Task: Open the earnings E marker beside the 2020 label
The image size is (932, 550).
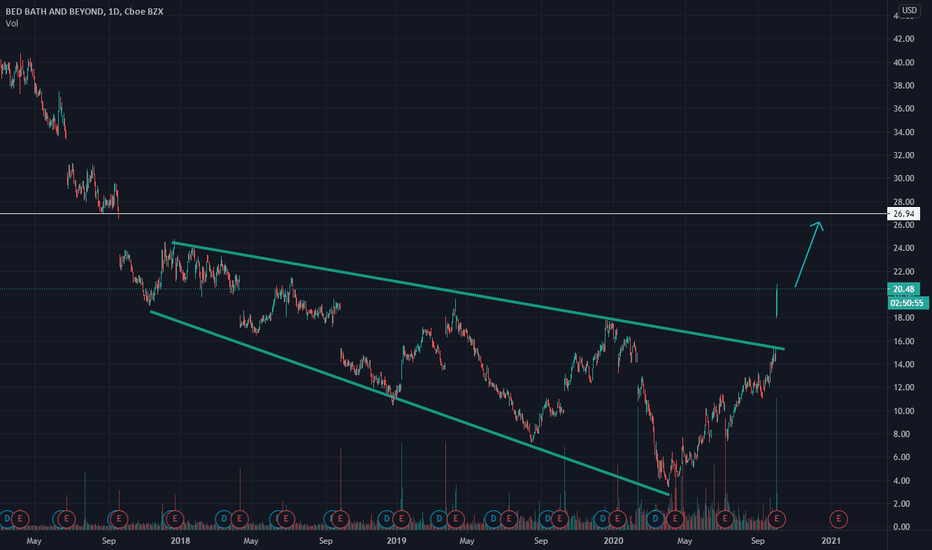Action: coord(617,519)
